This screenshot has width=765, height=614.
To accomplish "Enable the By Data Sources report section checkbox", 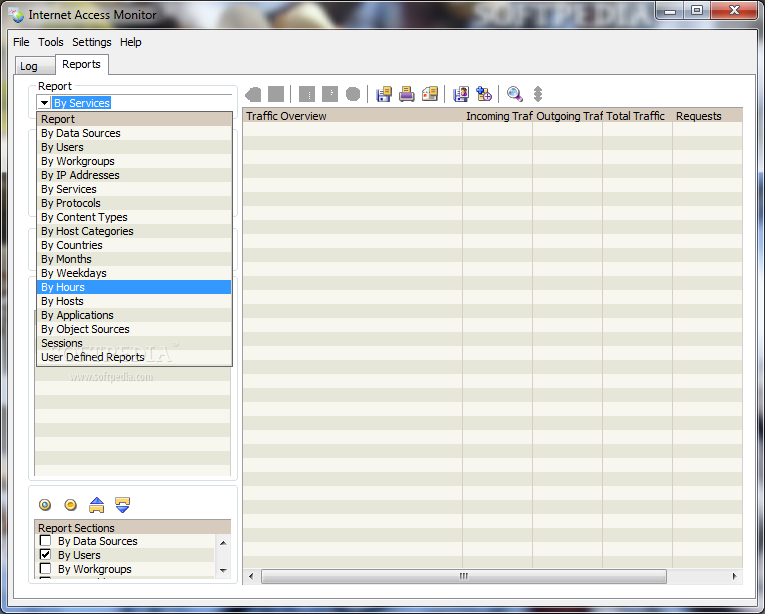I will [x=45, y=541].
